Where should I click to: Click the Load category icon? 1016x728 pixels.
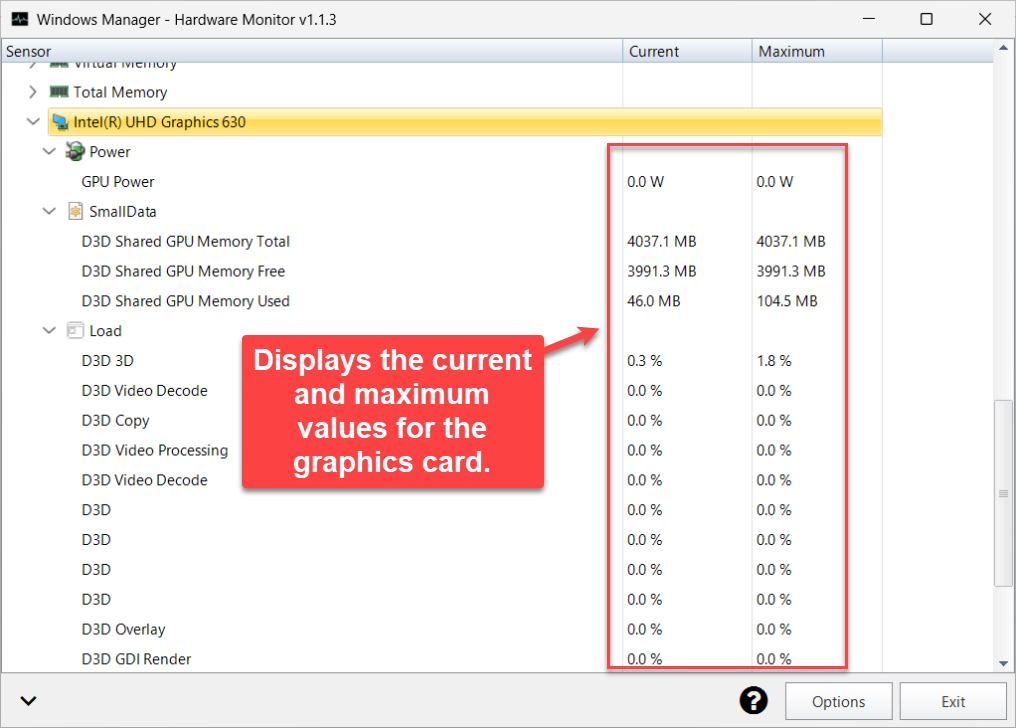point(75,330)
